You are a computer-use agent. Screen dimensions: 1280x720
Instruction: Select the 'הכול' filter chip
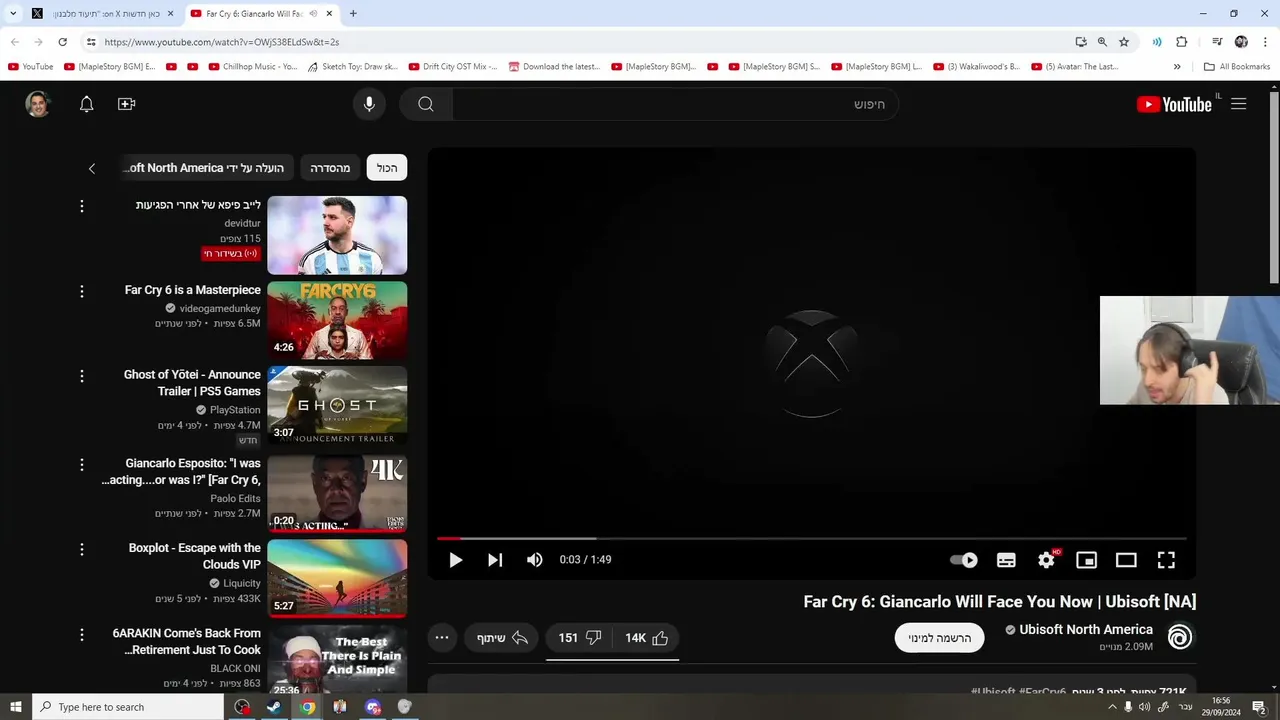point(387,168)
